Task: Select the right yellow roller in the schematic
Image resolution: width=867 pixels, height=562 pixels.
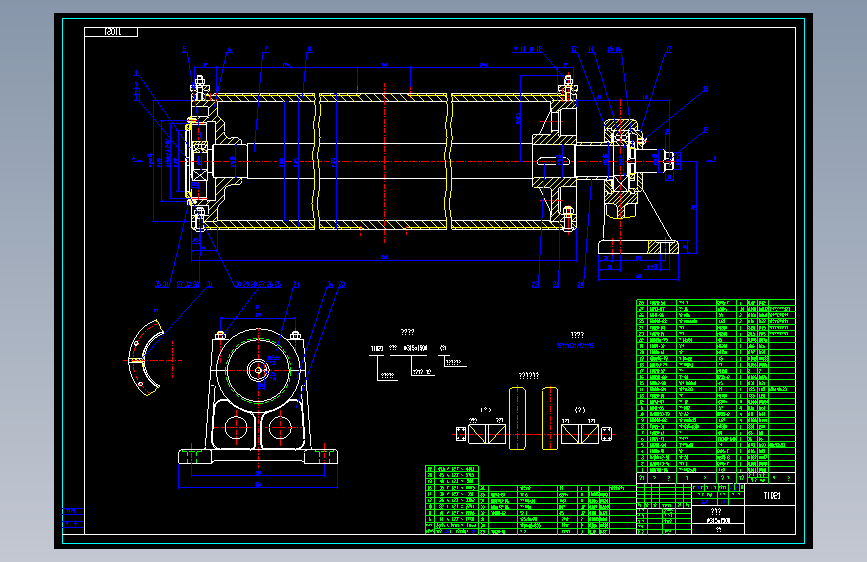Action: coord(550,418)
